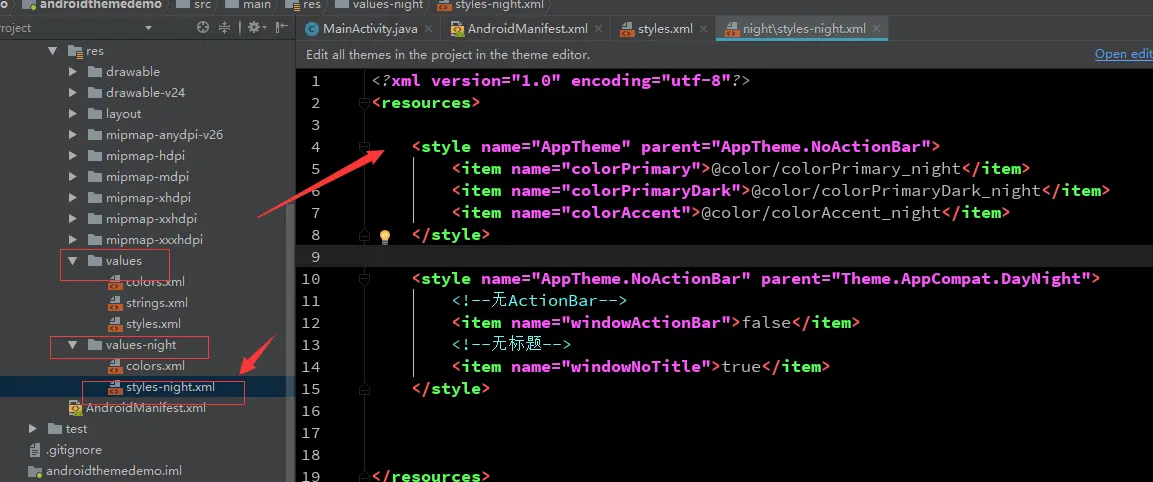
Task: Collapse the values-night folder
Action: pyautogui.click(x=73, y=344)
